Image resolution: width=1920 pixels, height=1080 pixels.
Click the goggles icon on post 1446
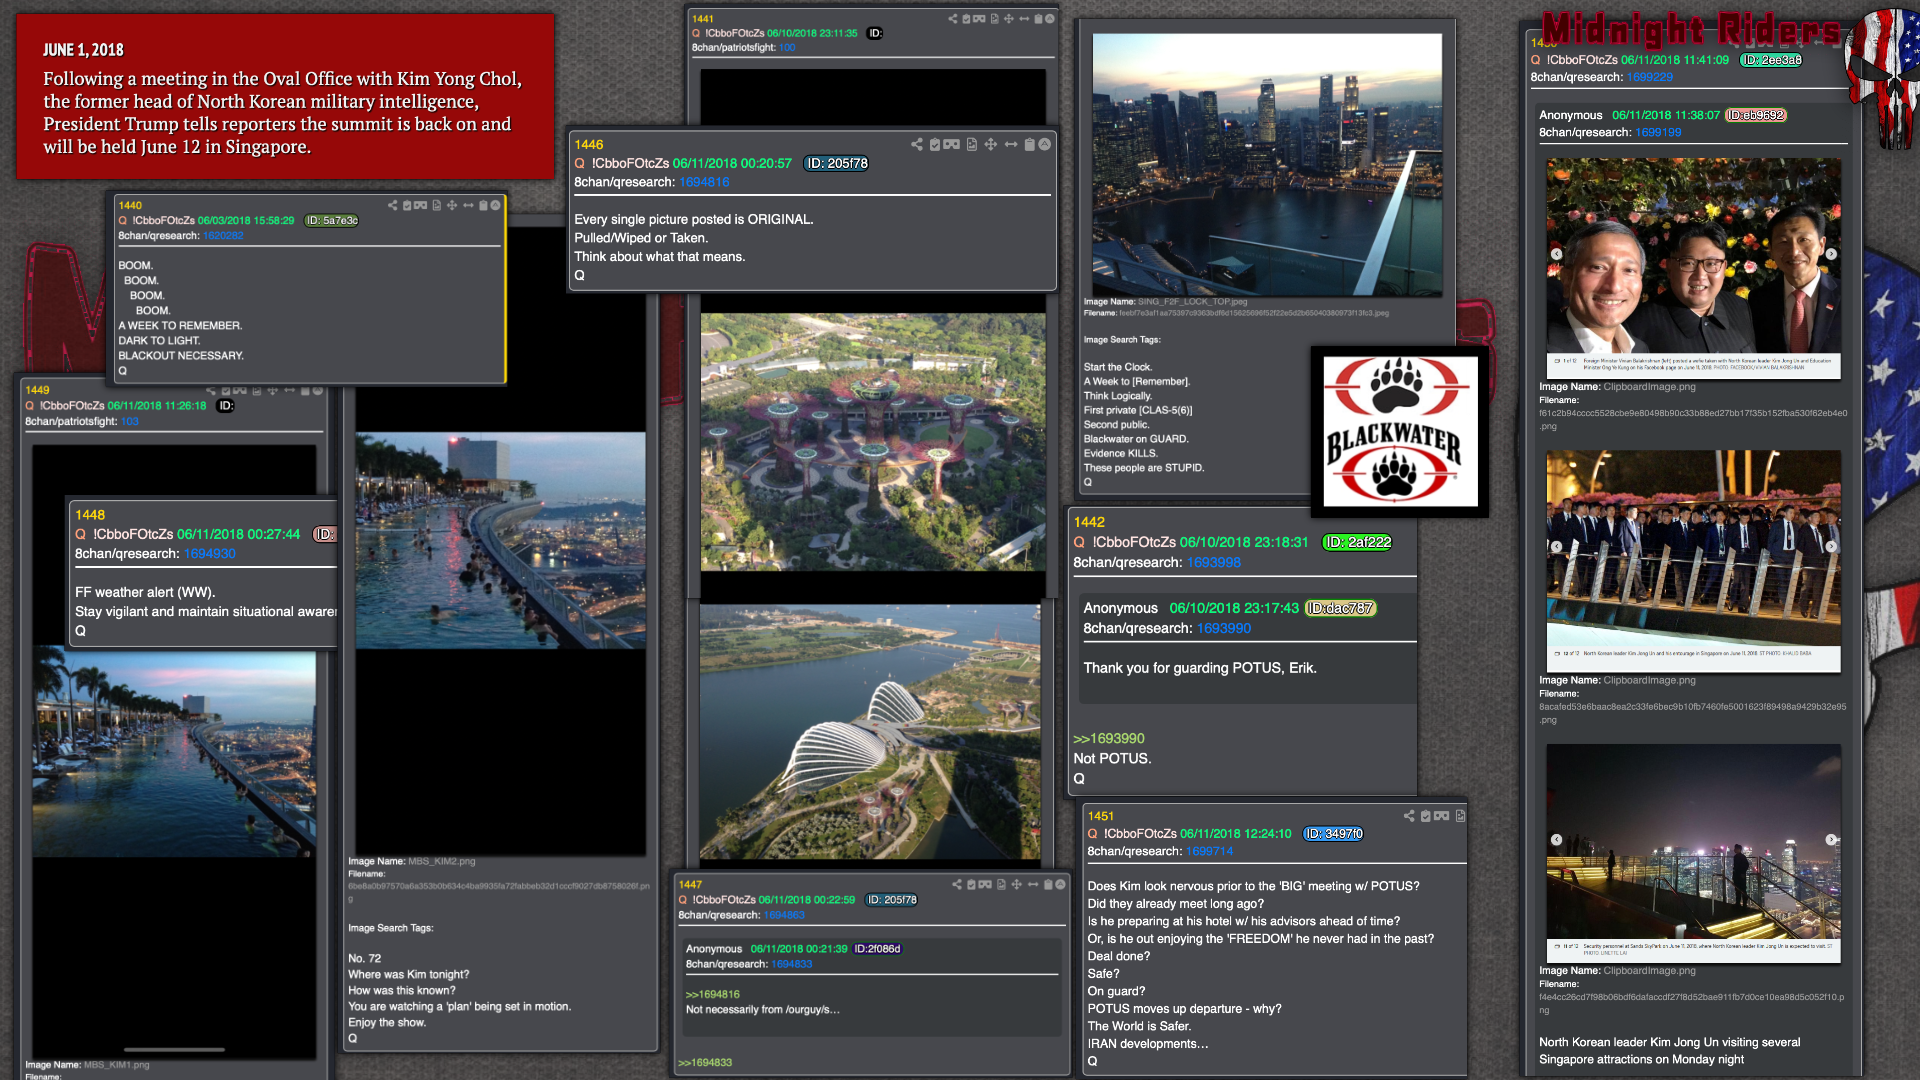(951, 144)
